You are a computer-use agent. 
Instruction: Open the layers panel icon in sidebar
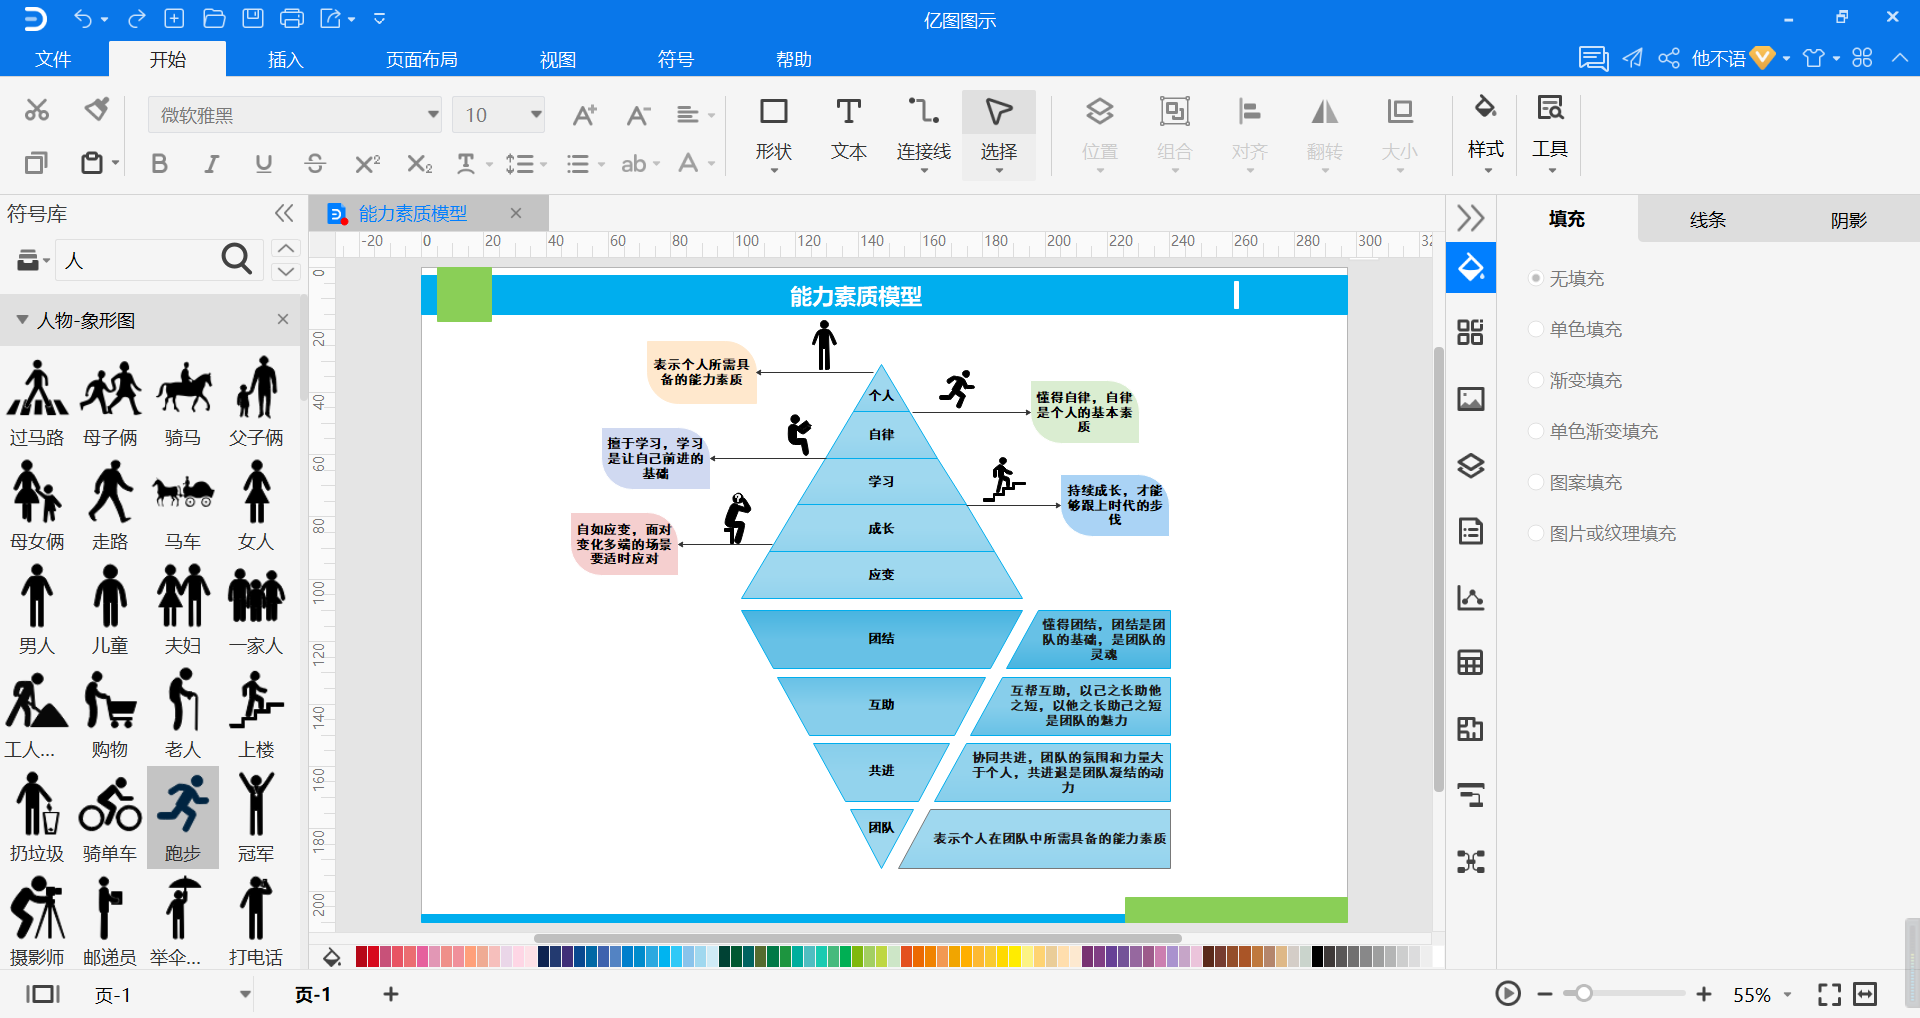coord(1470,466)
